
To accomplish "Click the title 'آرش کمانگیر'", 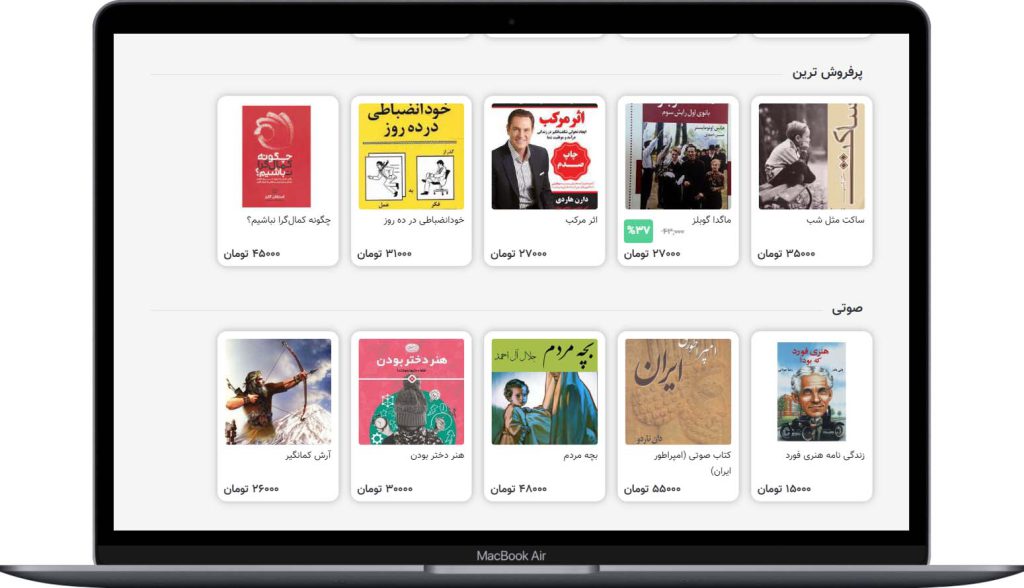I will tap(308, 455).
